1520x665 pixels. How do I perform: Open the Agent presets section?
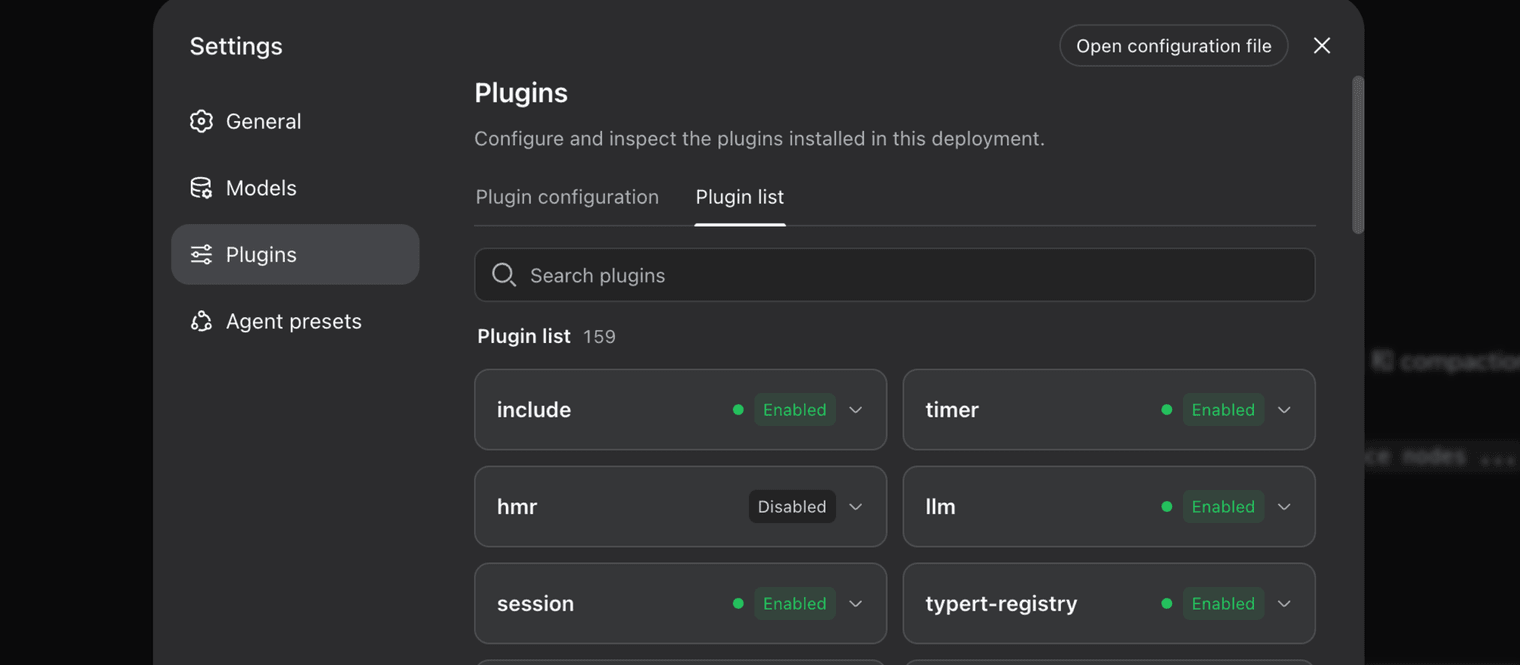(x=295, y=321)
